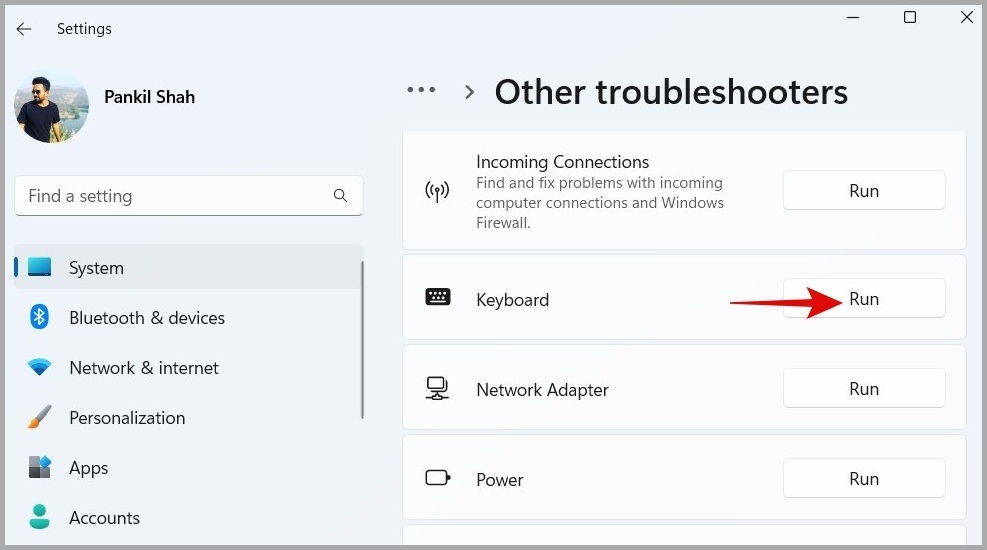Click the breadcrumb chevron arrow
This screenshot has width=987, height=550.
click(469, 93)
